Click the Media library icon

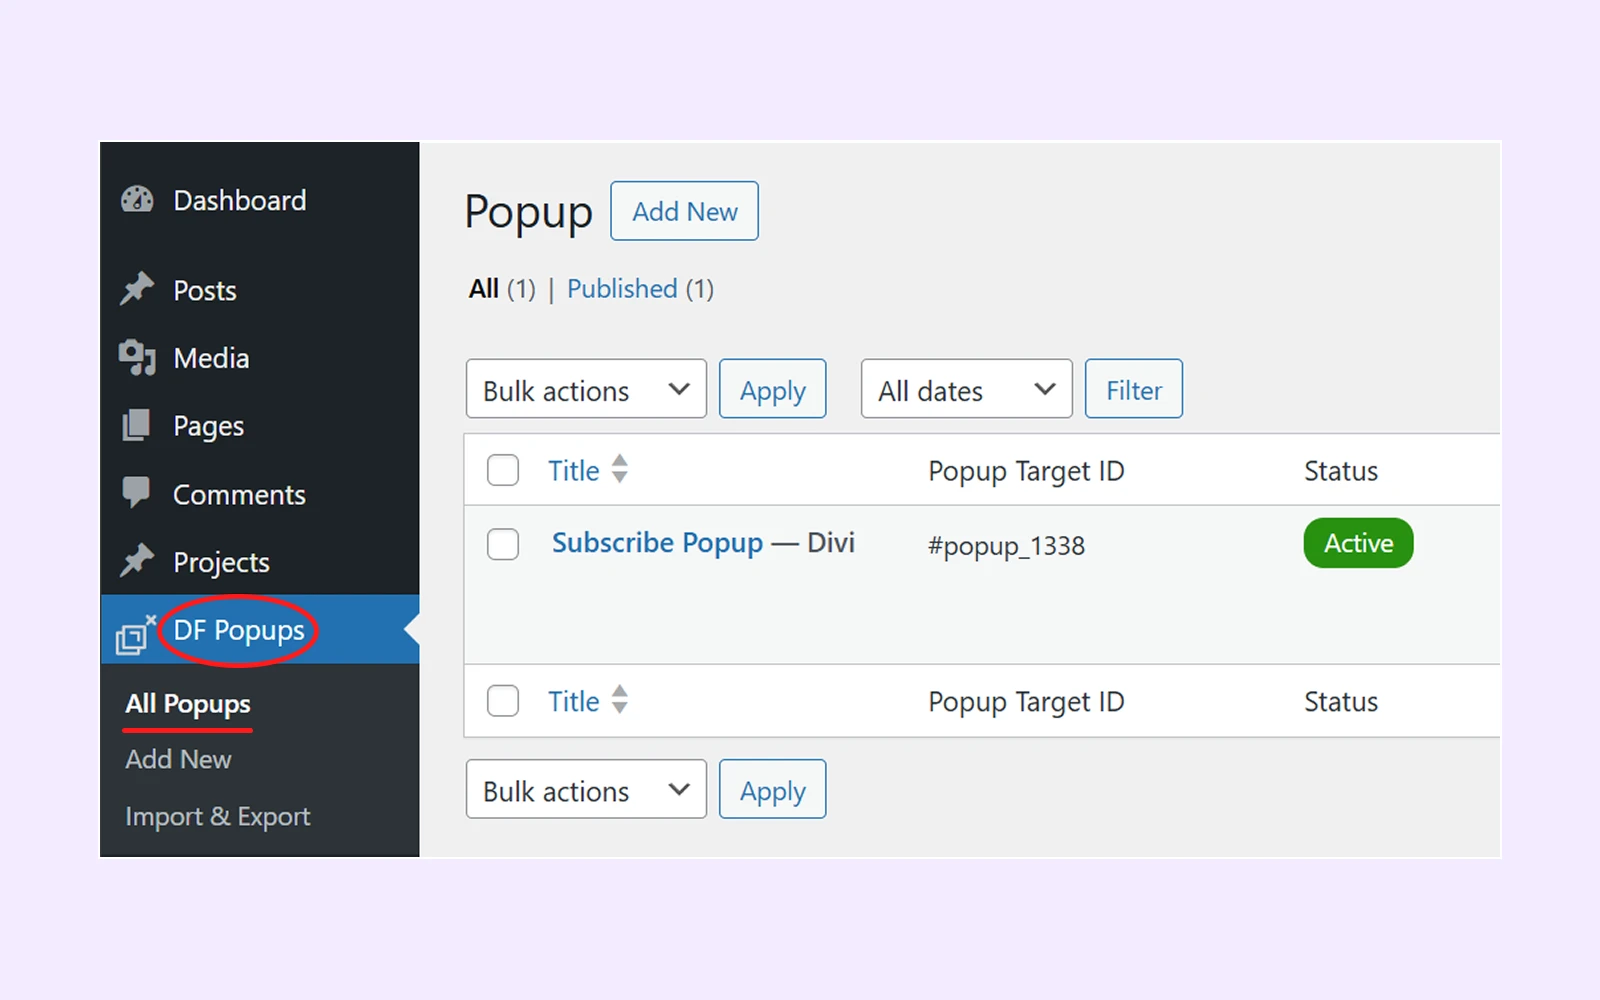pos(137,357)
